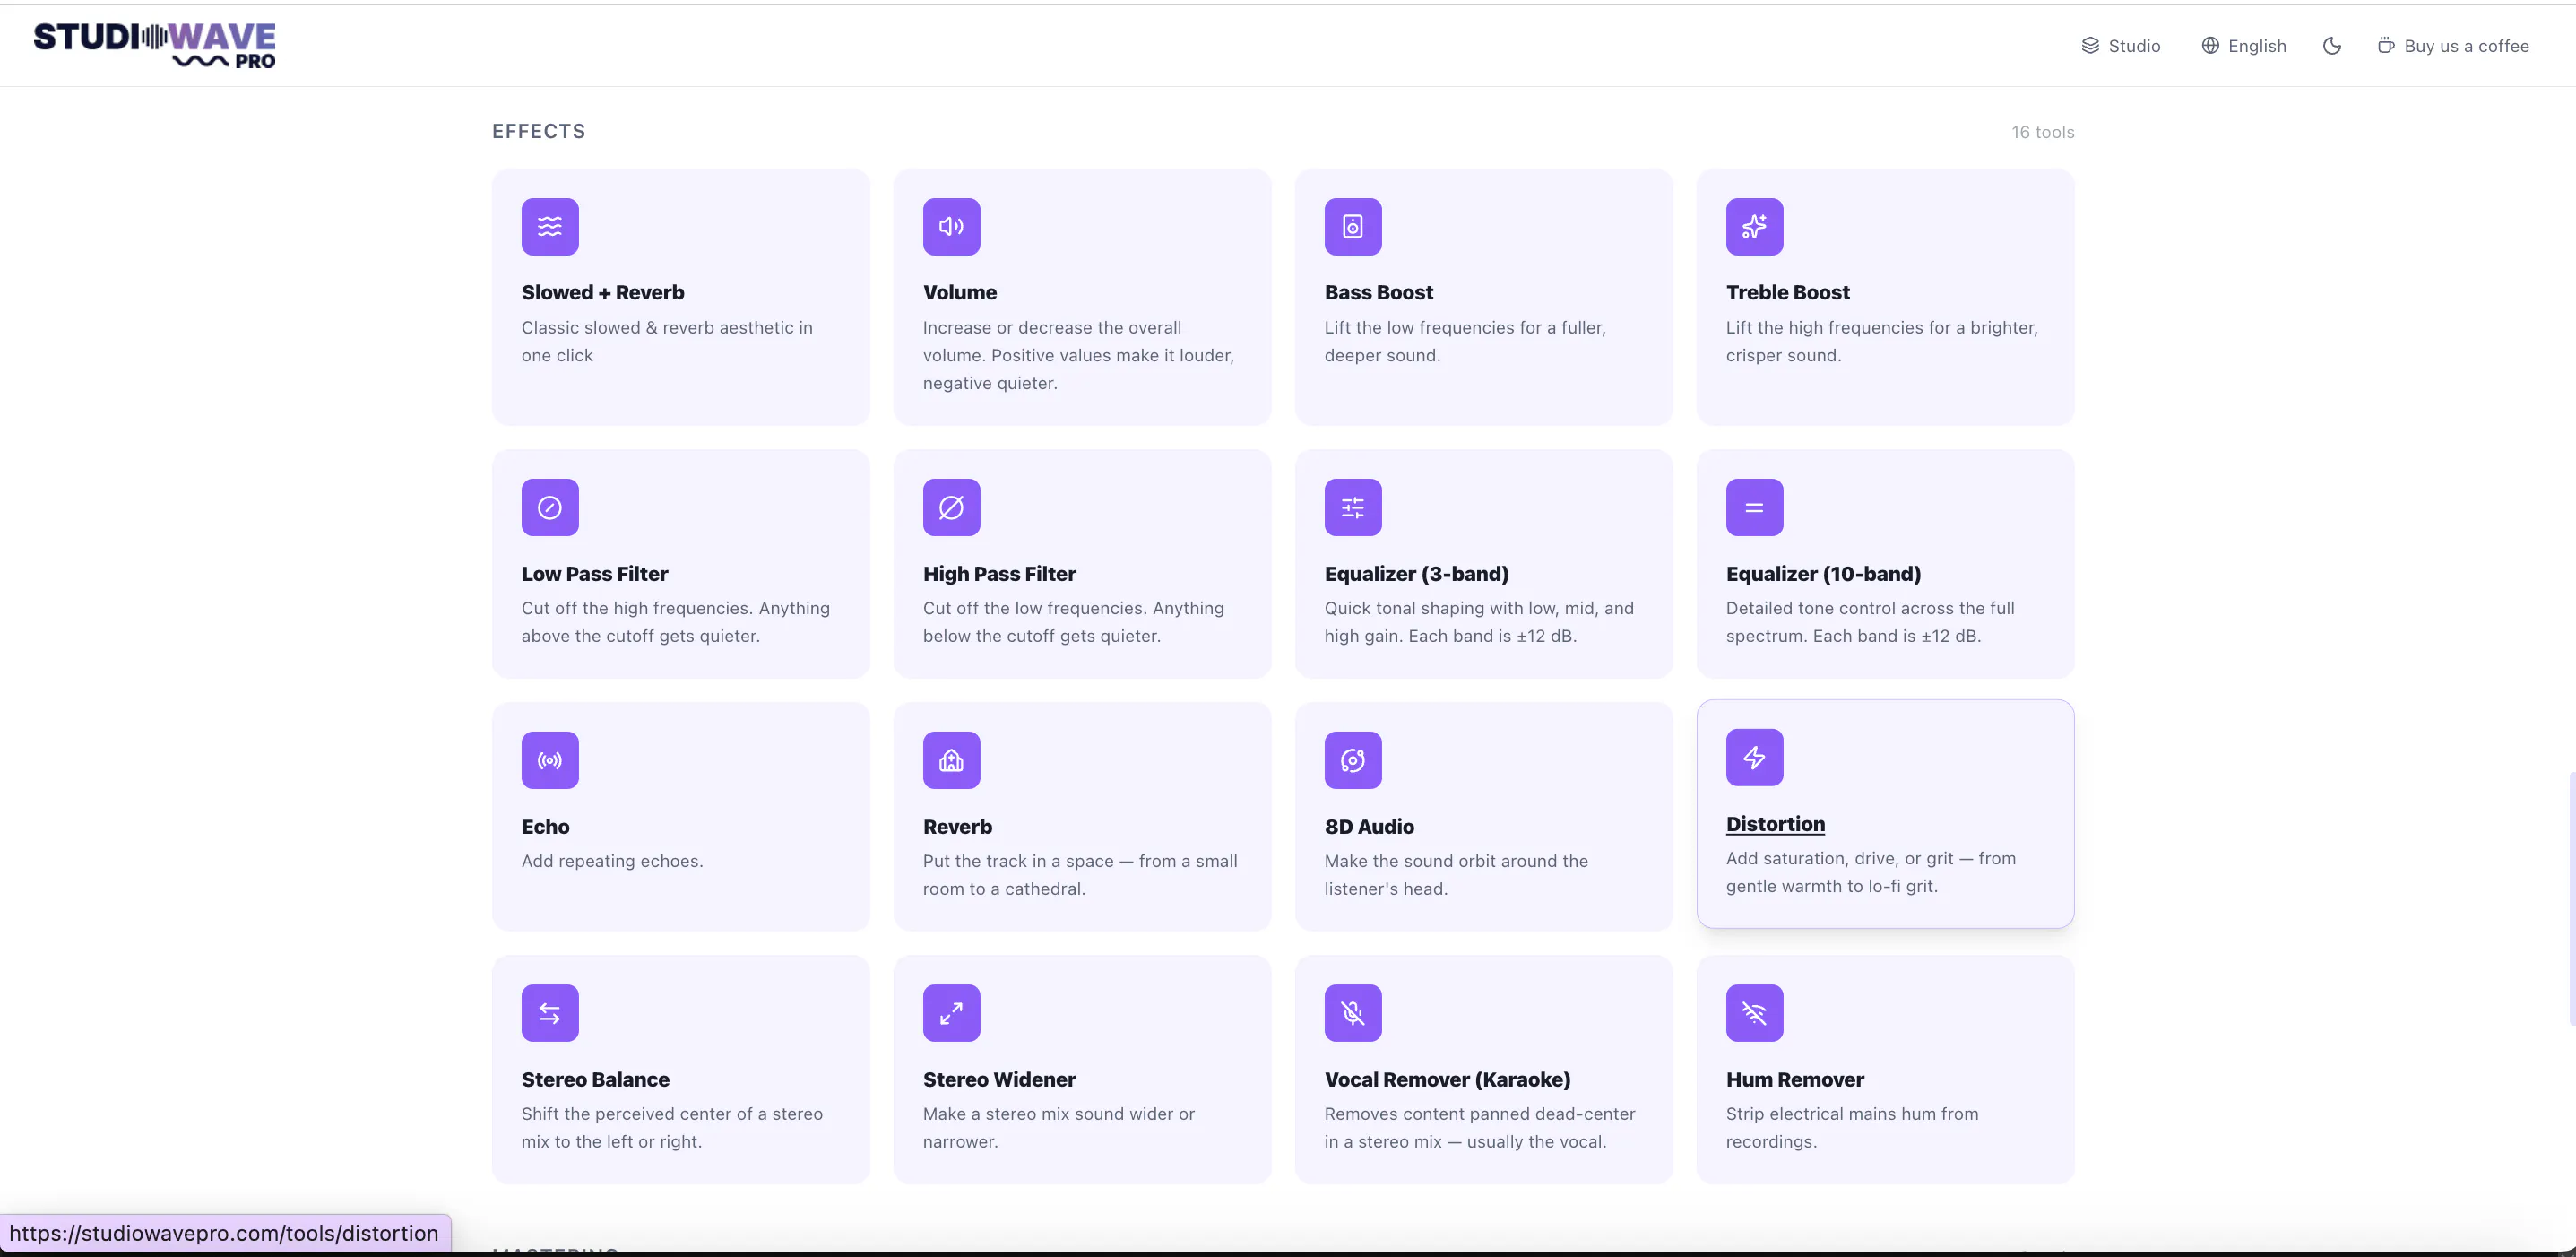Screen dimensions: 2576x1257
Task: Click 'Cut off the high frequencies' description
Action: 675,622
